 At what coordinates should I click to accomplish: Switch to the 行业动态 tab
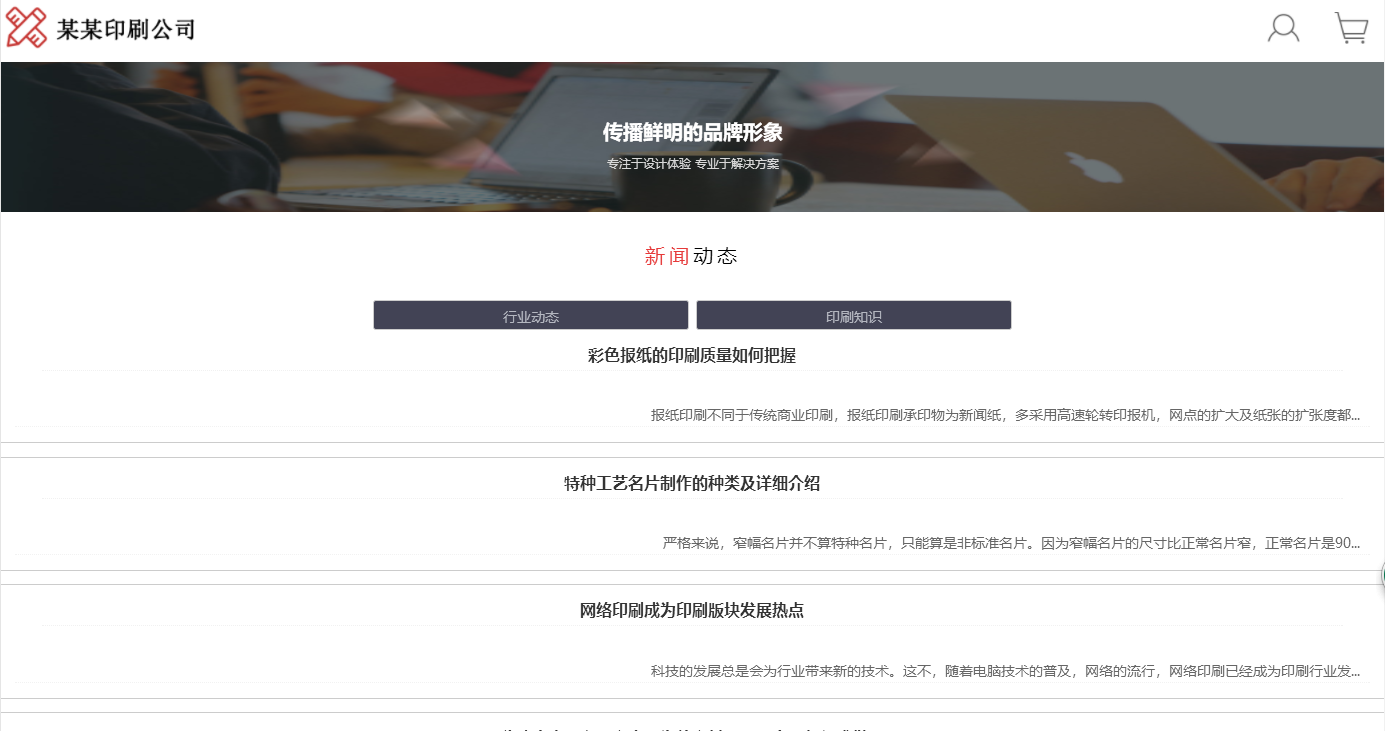[x=530, y=316]
